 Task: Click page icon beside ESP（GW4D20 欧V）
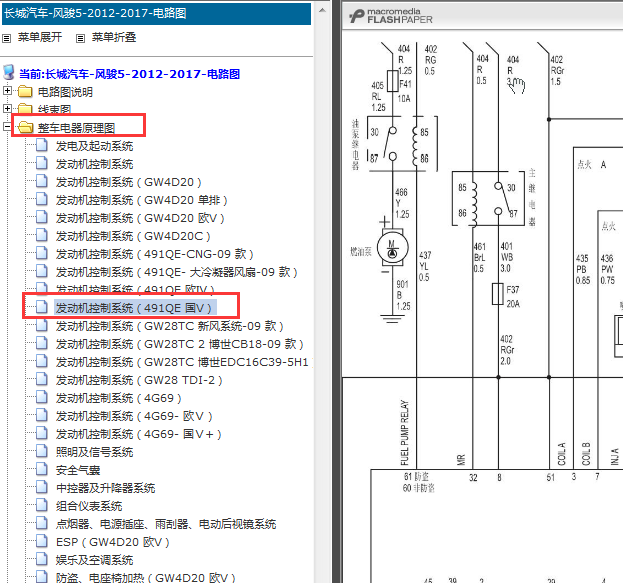coord(42,541)
